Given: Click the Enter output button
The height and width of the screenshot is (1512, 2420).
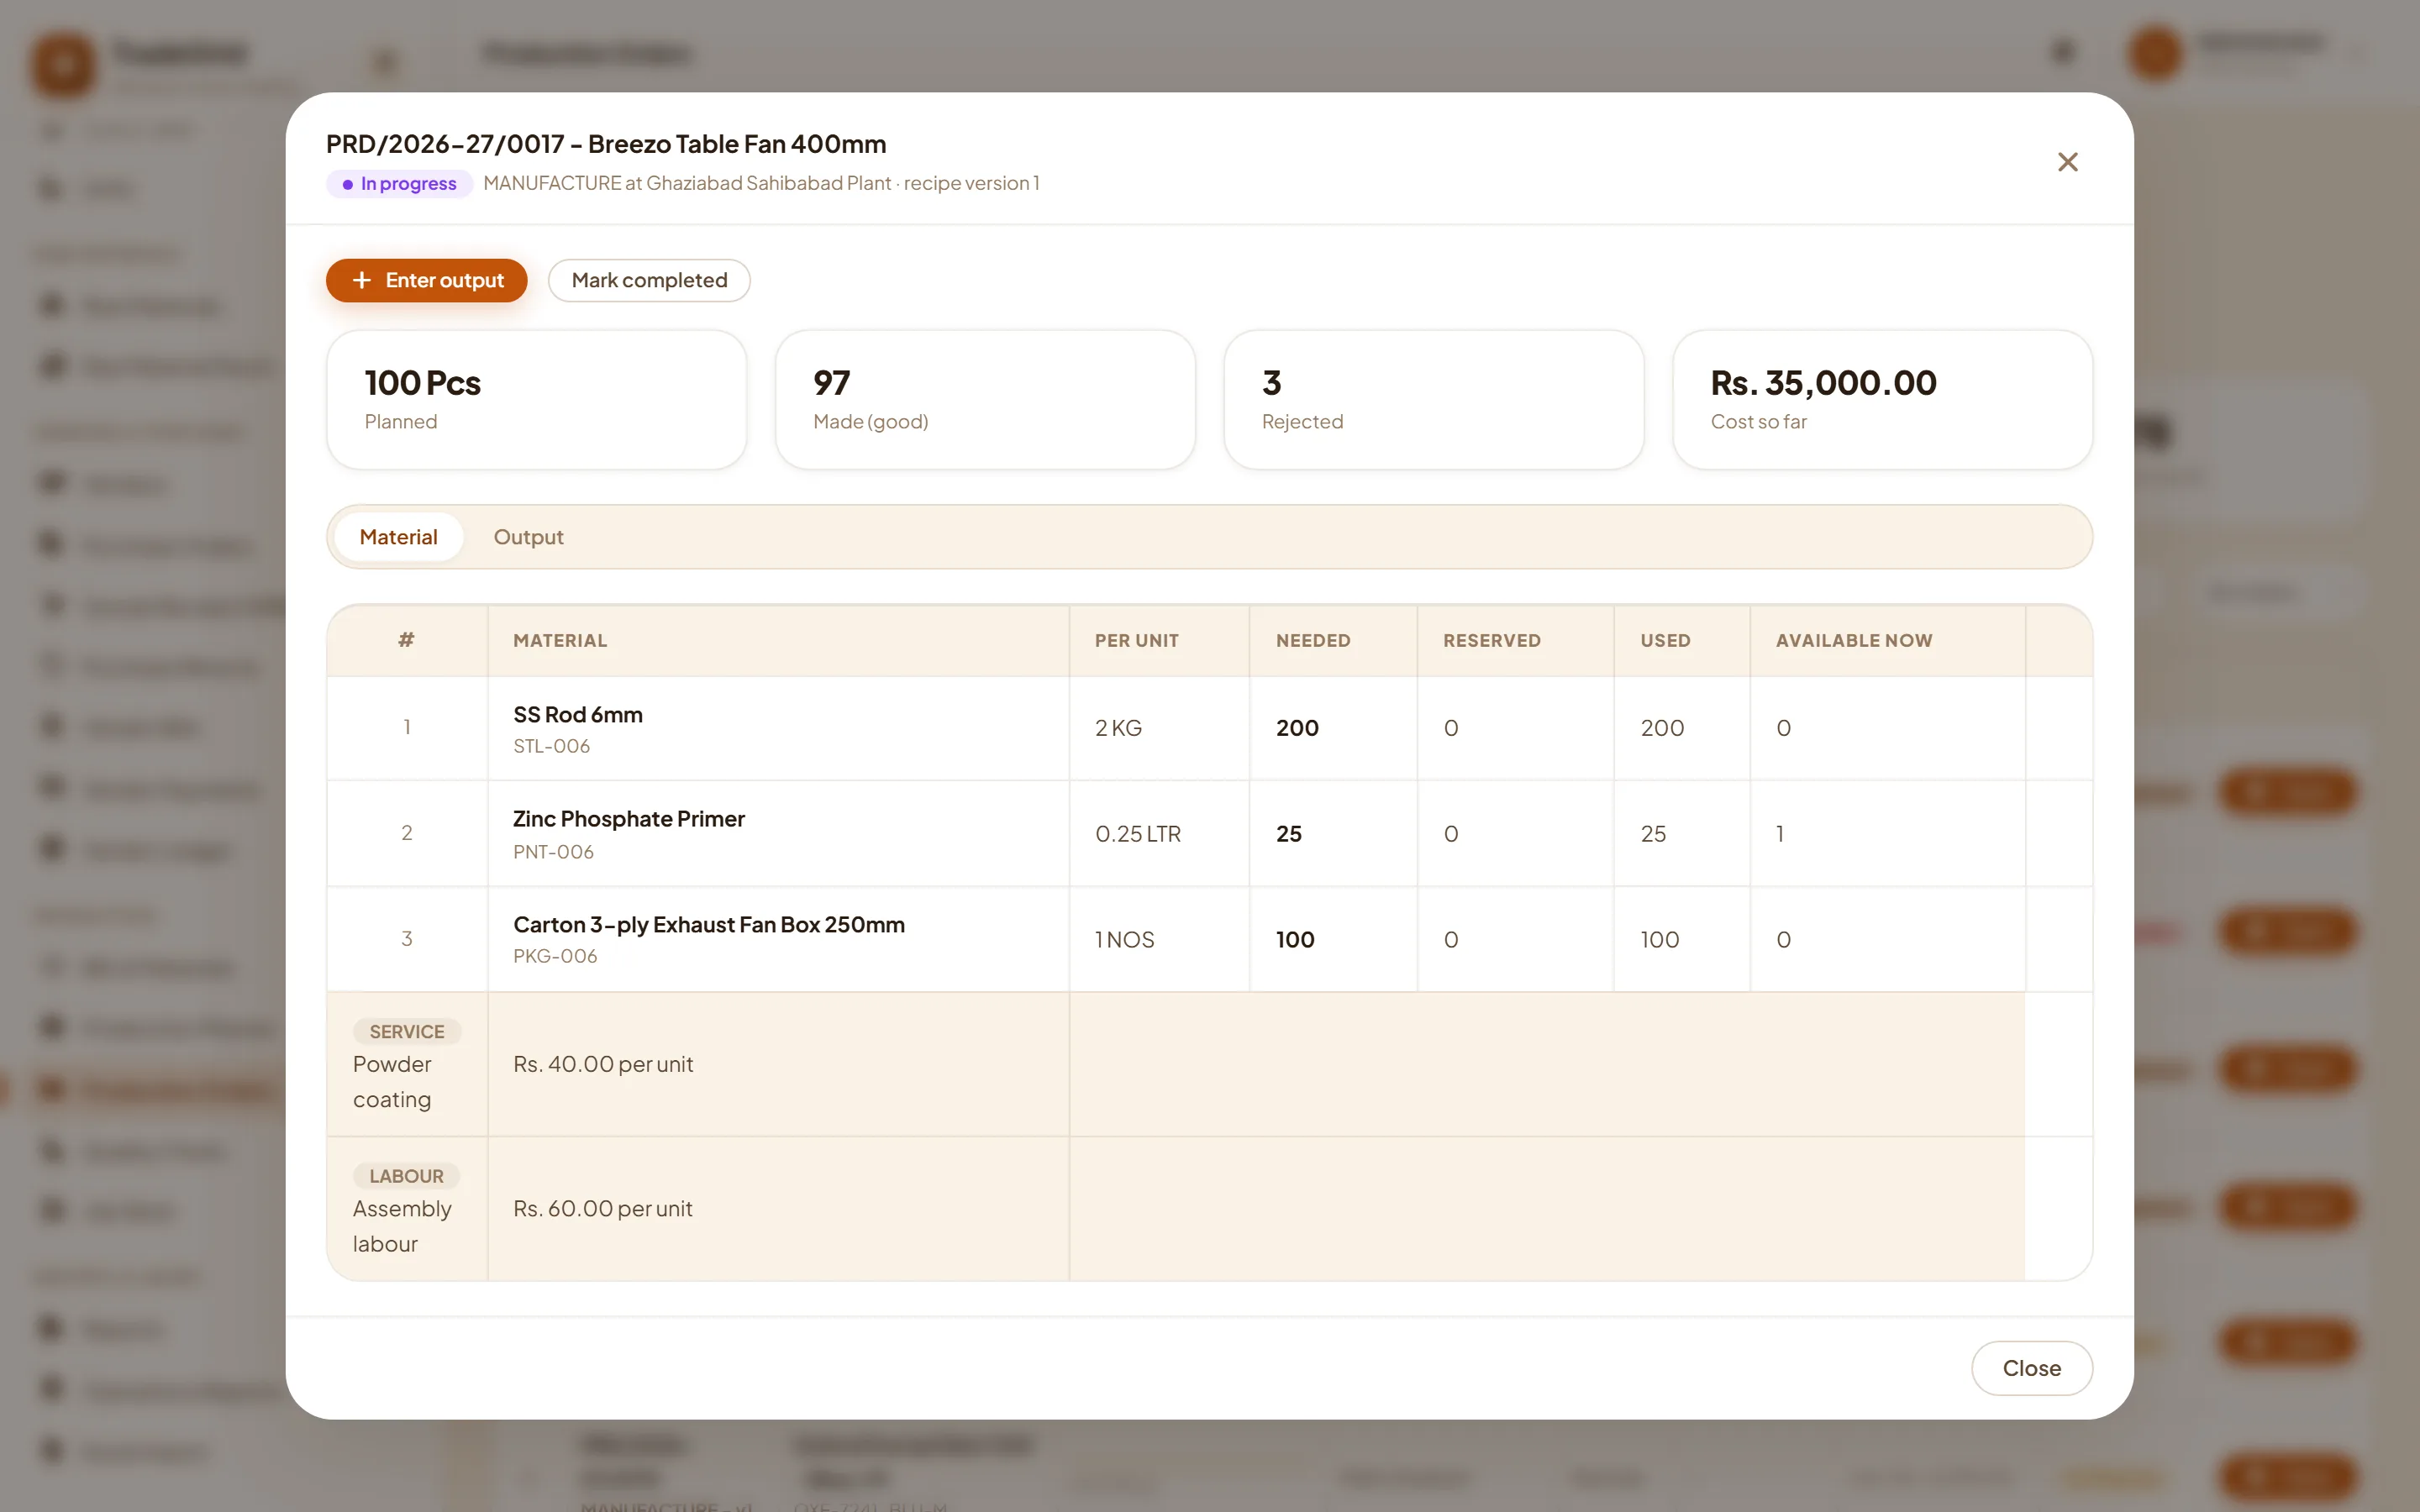Looking at the screenshot, I should 427,280.
